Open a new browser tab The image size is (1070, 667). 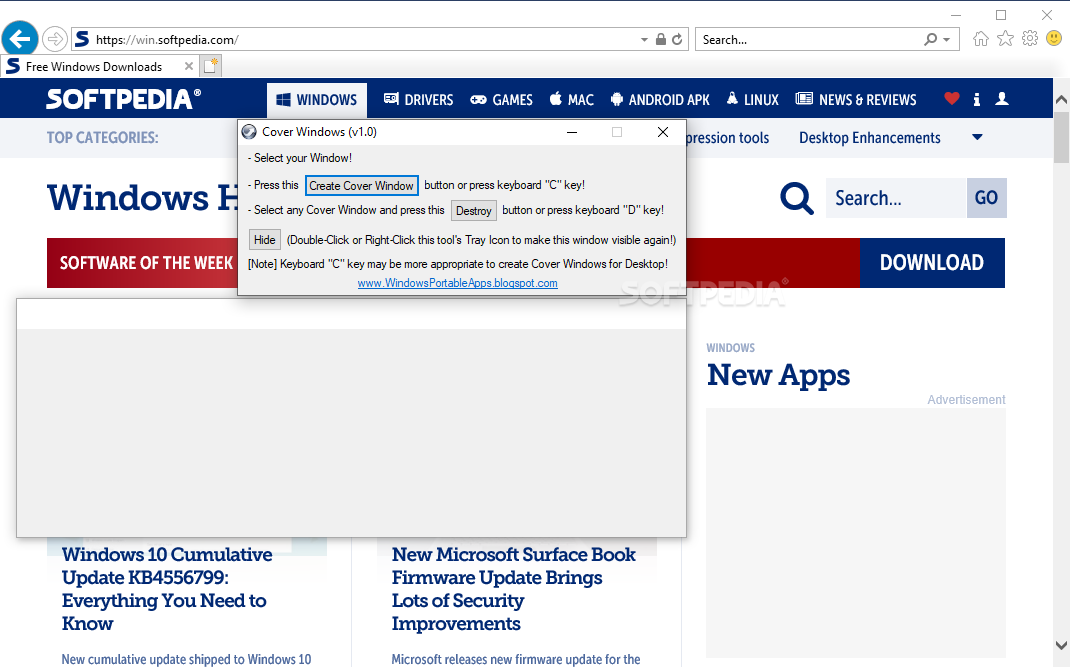pos(211,66)
